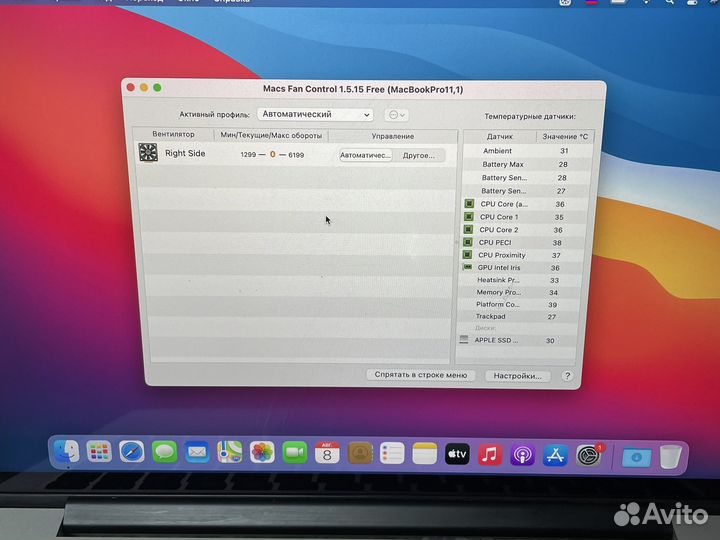The height and width of the screenshot is (540, 720).
Task: Click the Управление column header
Action: click(x=393, y=136)
